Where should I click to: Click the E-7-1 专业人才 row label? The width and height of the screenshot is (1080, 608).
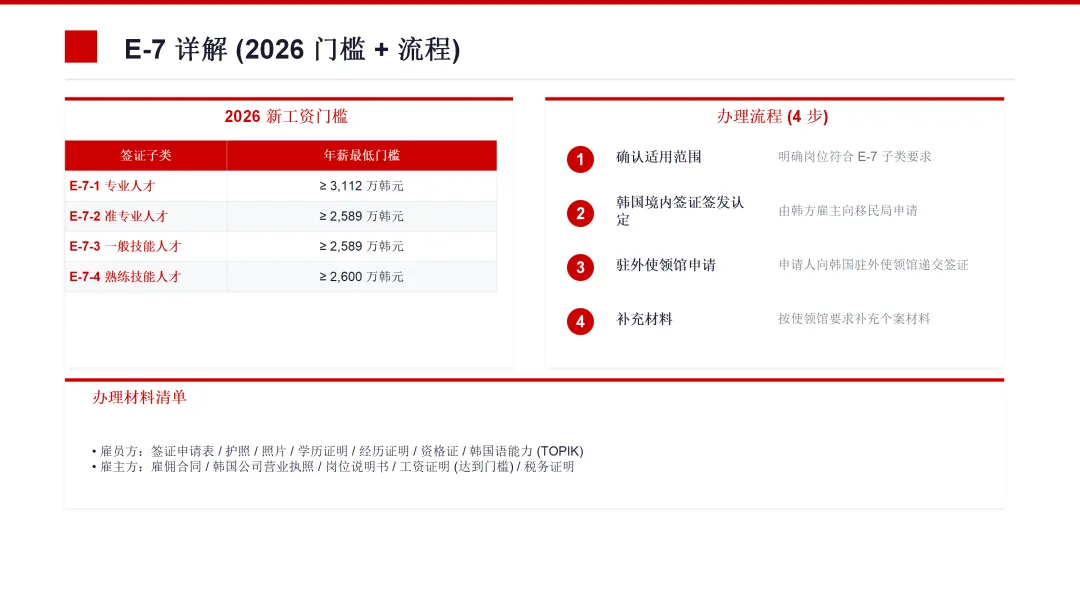pos(112,186)
